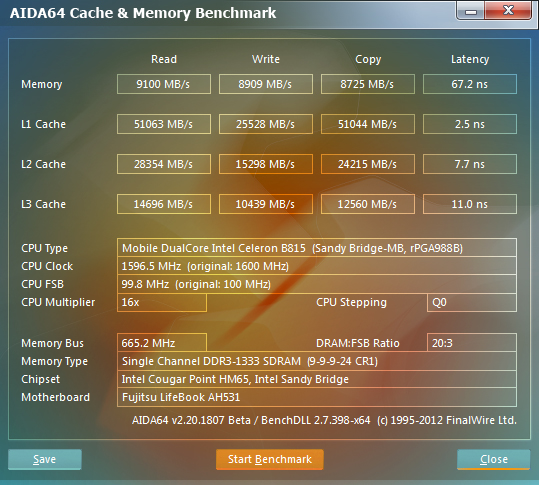Click the Start Benchmark button
539x485 pixels.
[270, 459]
